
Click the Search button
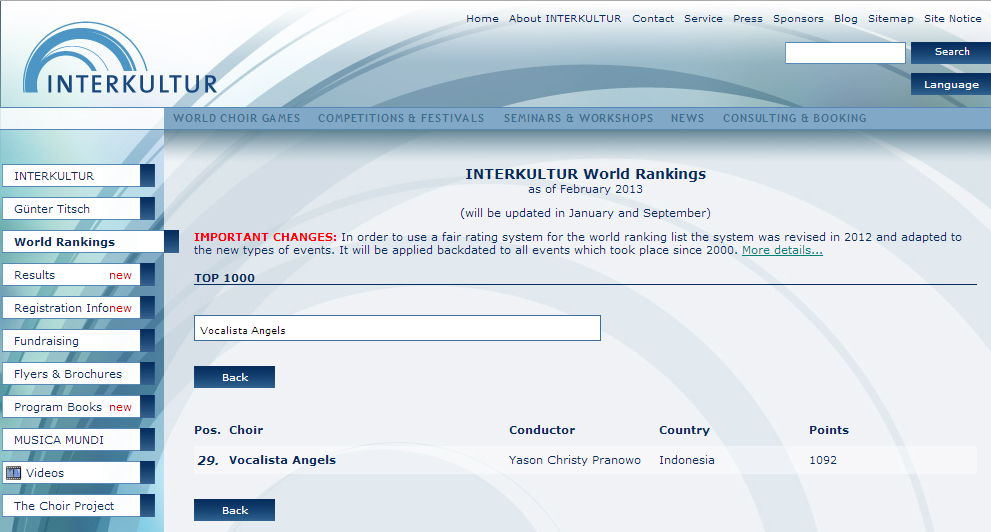click(x=951, y=52)
